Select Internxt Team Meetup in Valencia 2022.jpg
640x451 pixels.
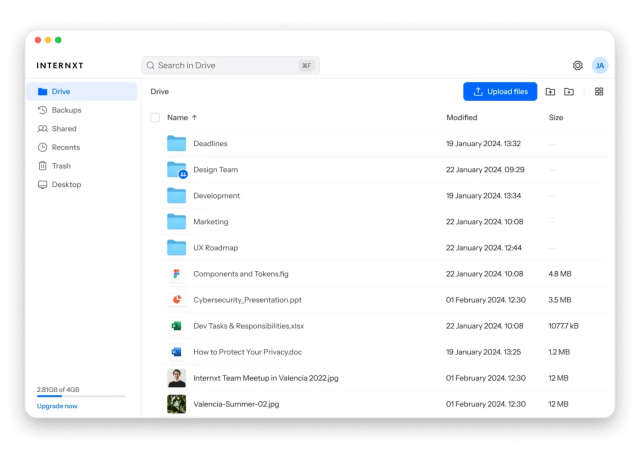[266, 378]
